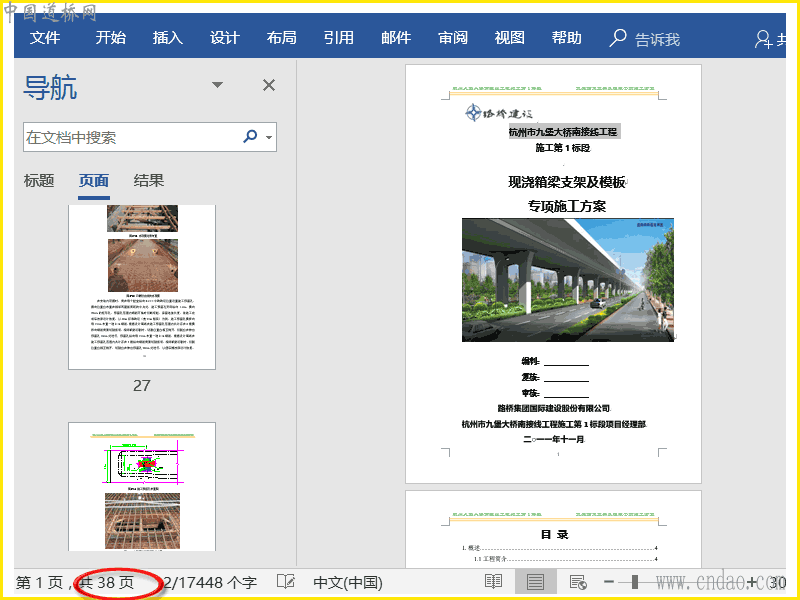Click the zoom out minus button
This screenshot has width=800, height=600.
click(x=609, y=582)
